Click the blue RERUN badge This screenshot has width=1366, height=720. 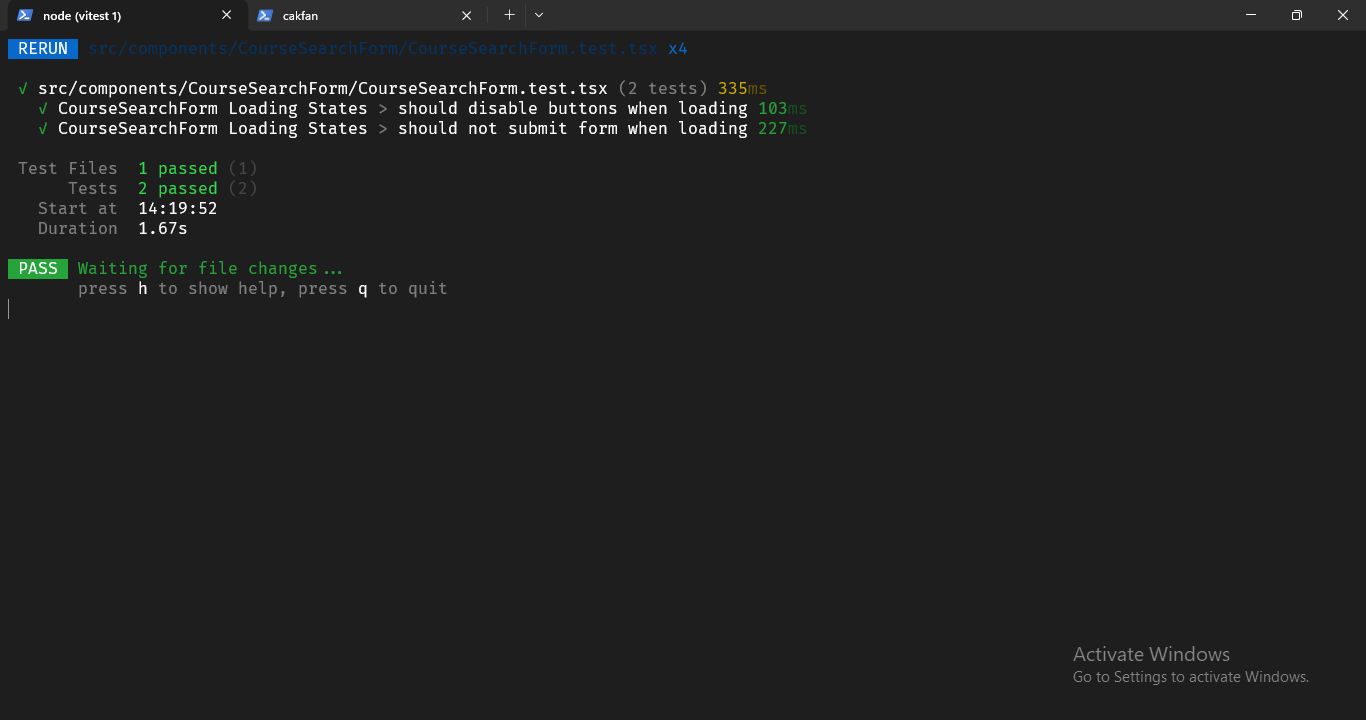click(x=42, y=48)
